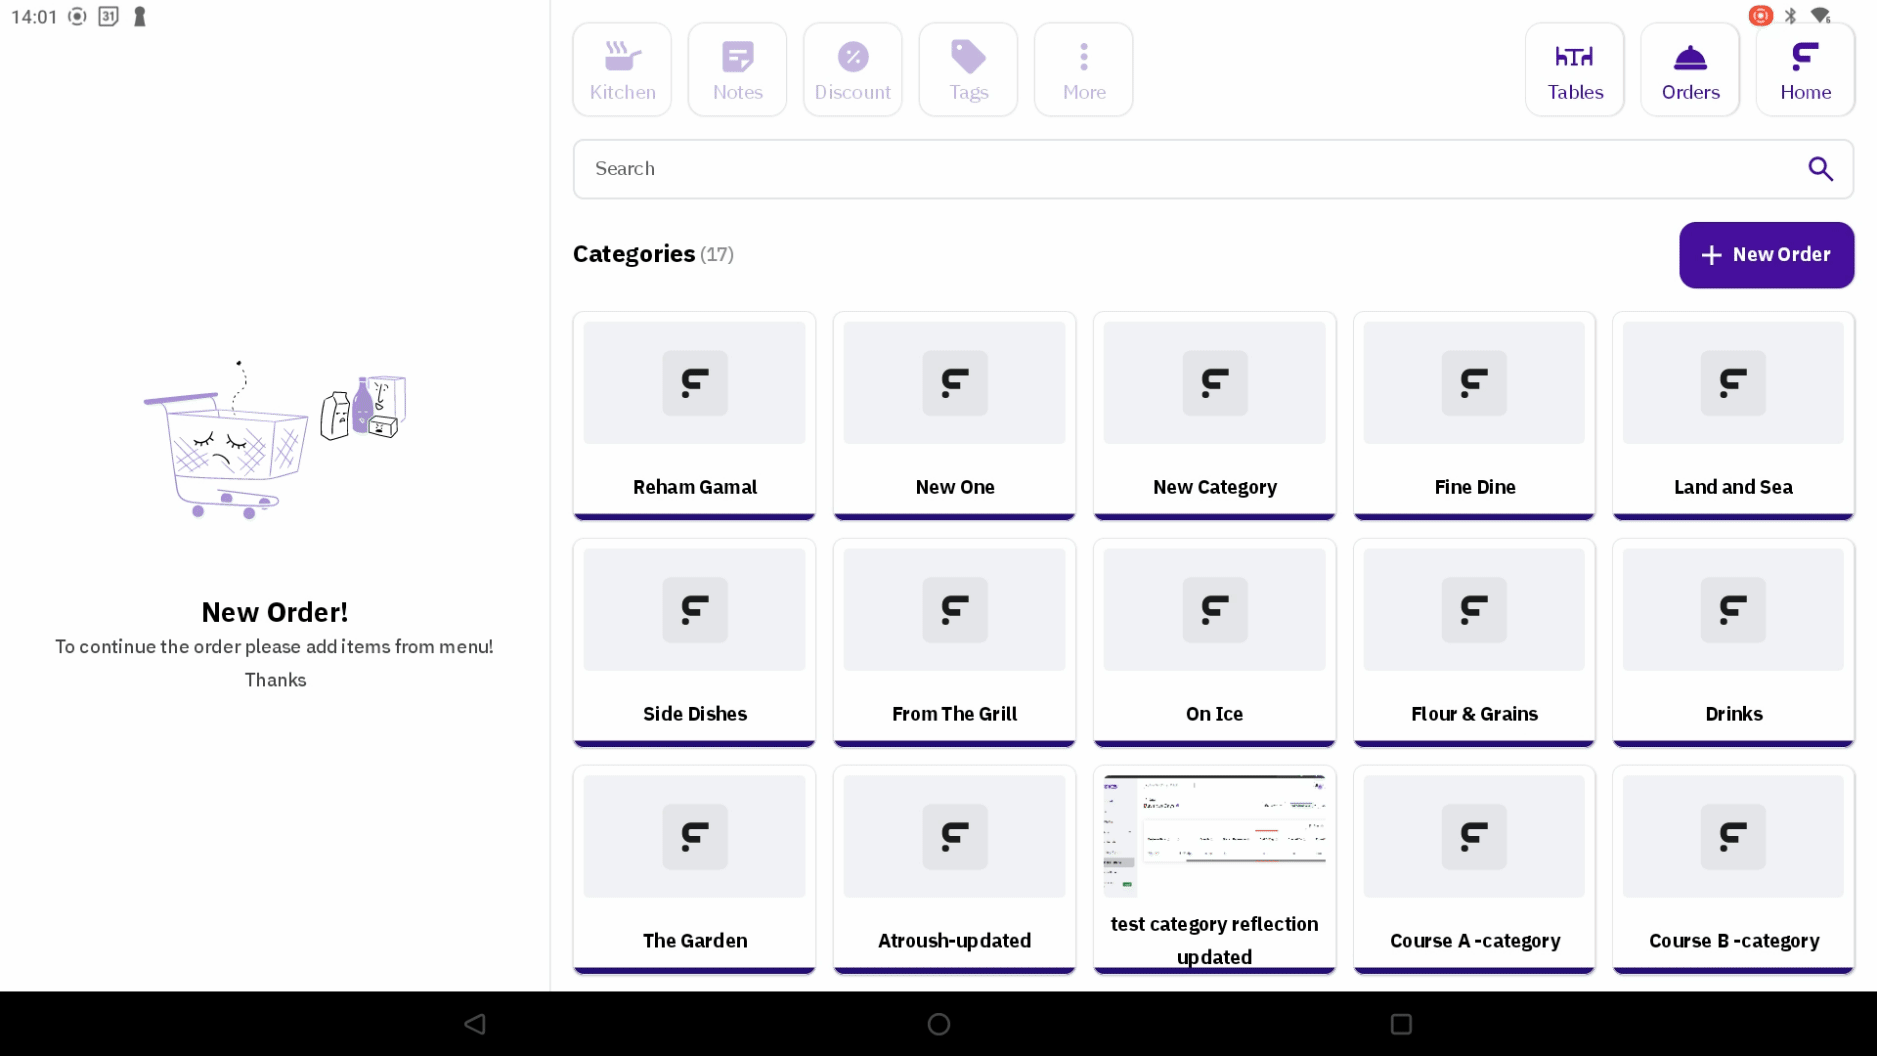Open the Course A -category tile
This screenshot has height=1056, width=1877.
(x=1473, y=869)
